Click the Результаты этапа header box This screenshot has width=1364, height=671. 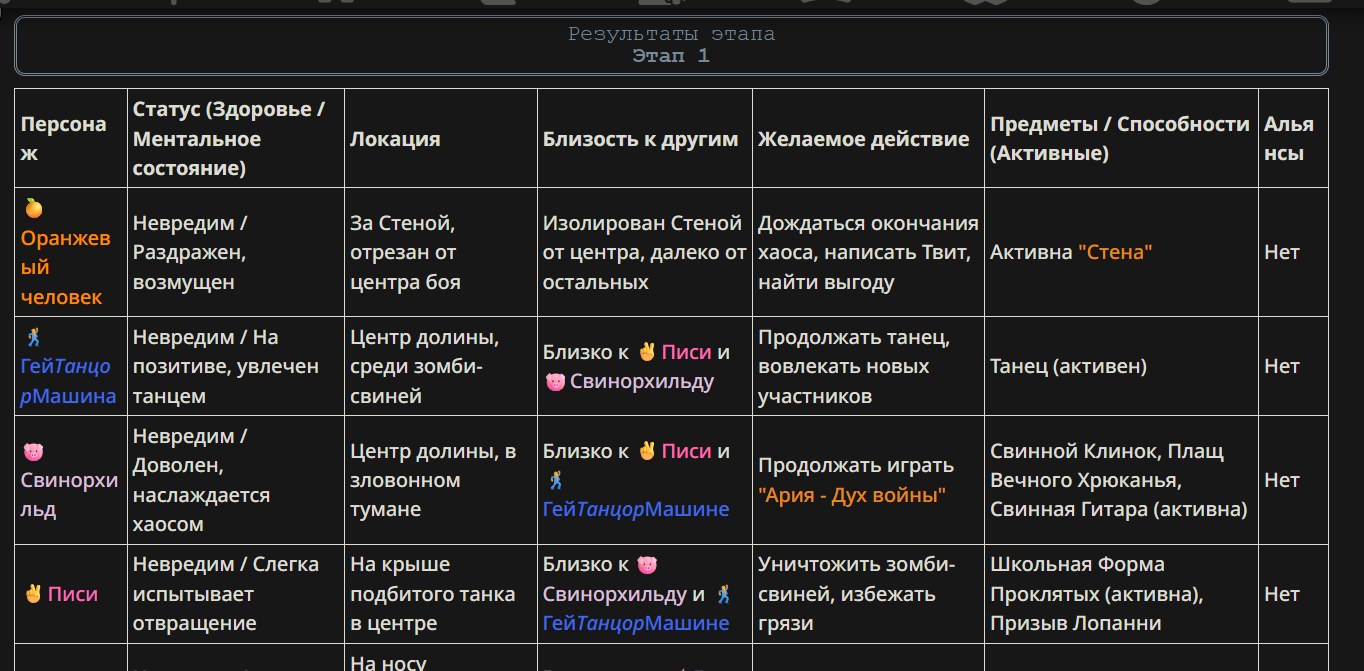pos(671,45)
